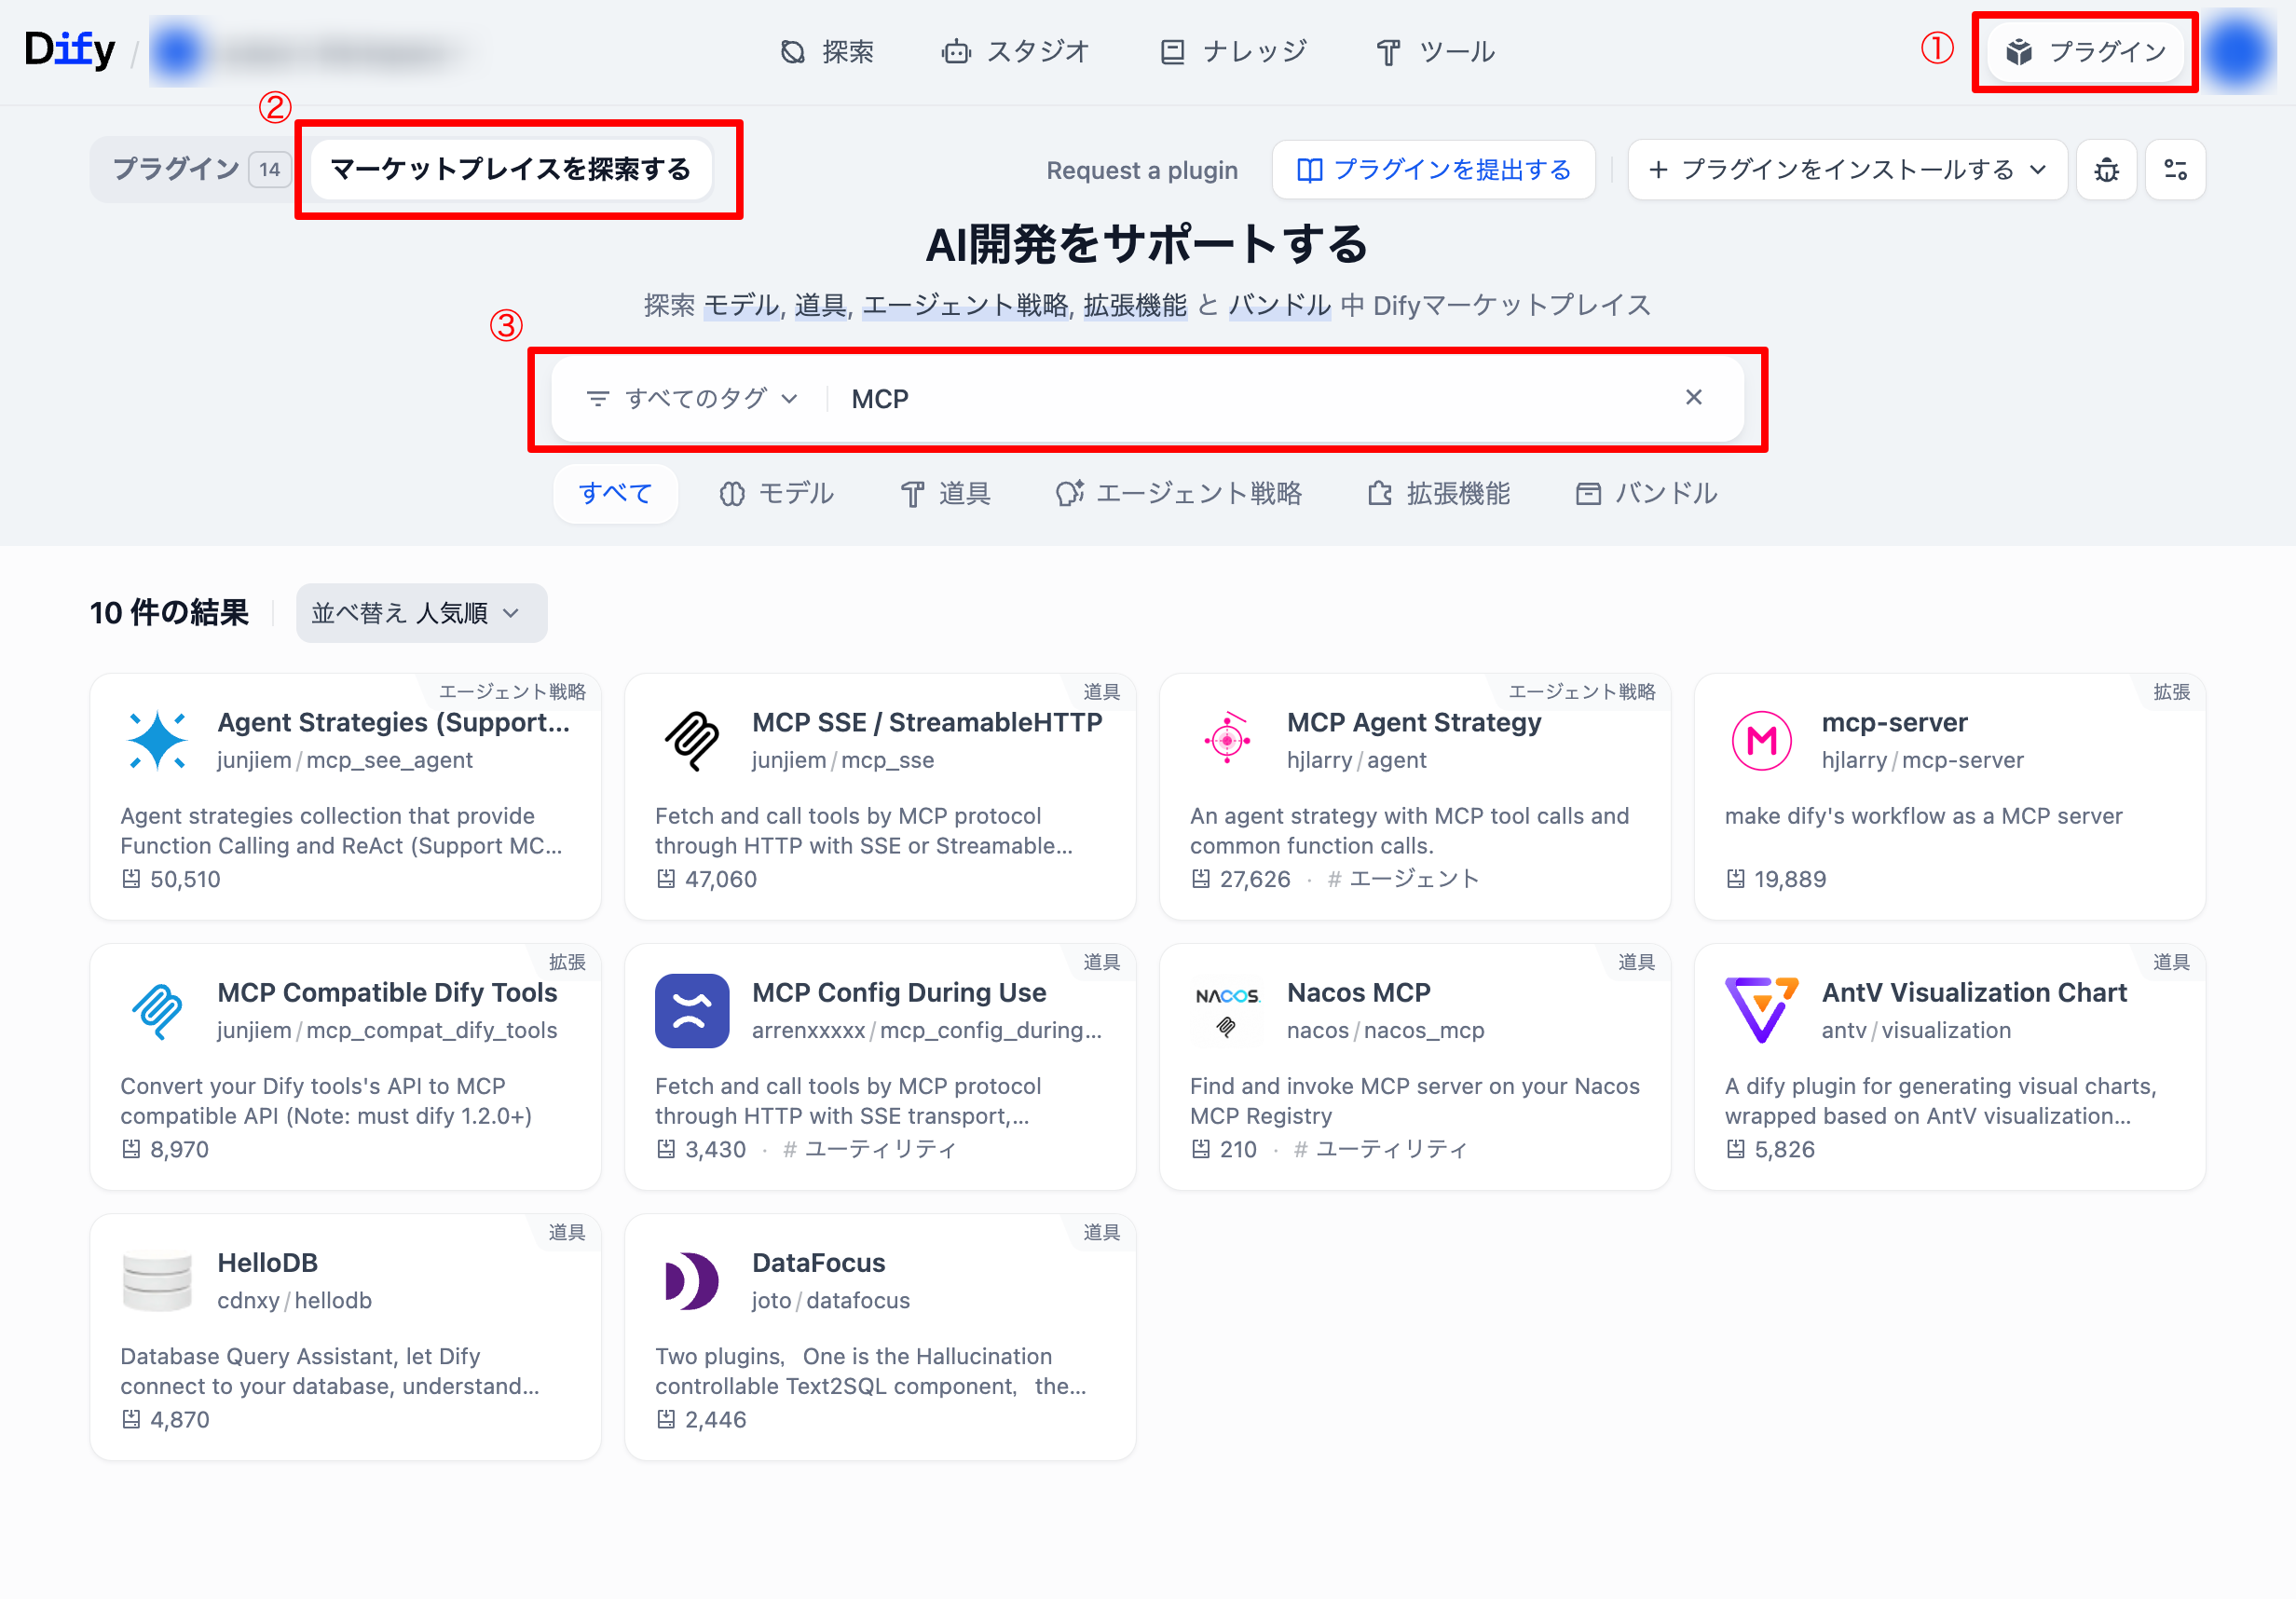
Task: Switch to the モデル category tab
Action: 776,494
